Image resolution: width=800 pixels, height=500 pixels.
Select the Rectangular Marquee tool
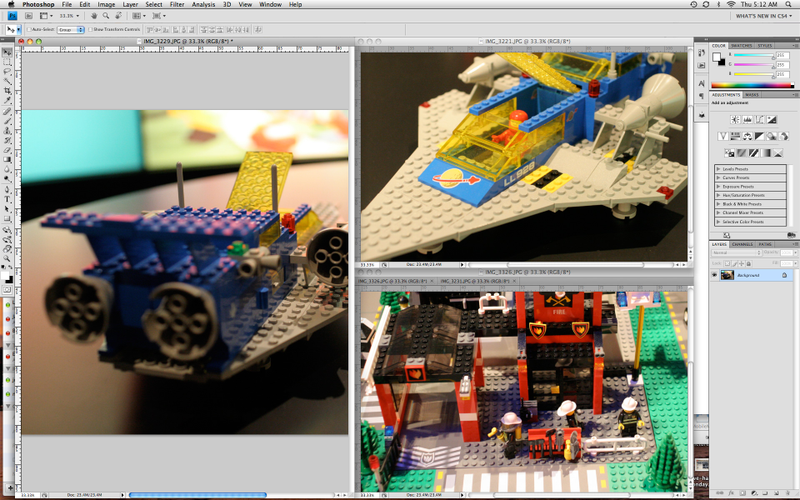point(7,62)
